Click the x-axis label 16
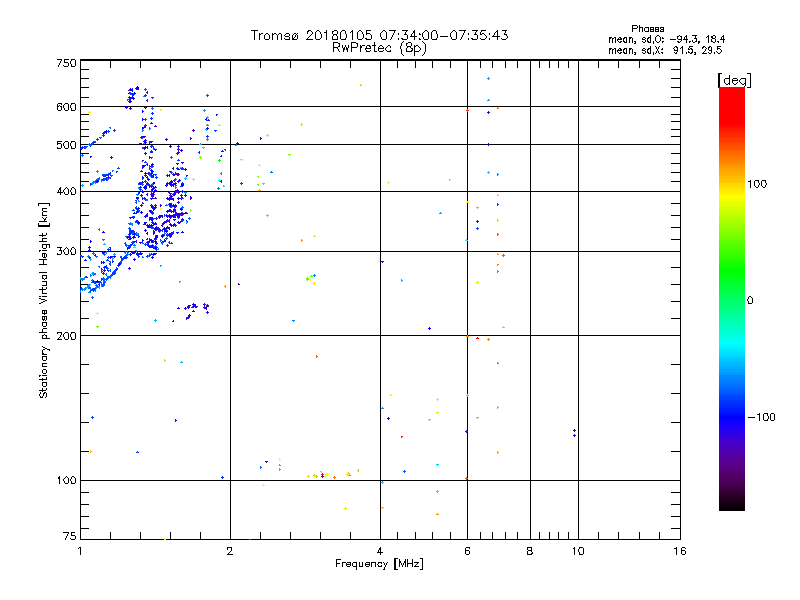 [x=680, y=551]
